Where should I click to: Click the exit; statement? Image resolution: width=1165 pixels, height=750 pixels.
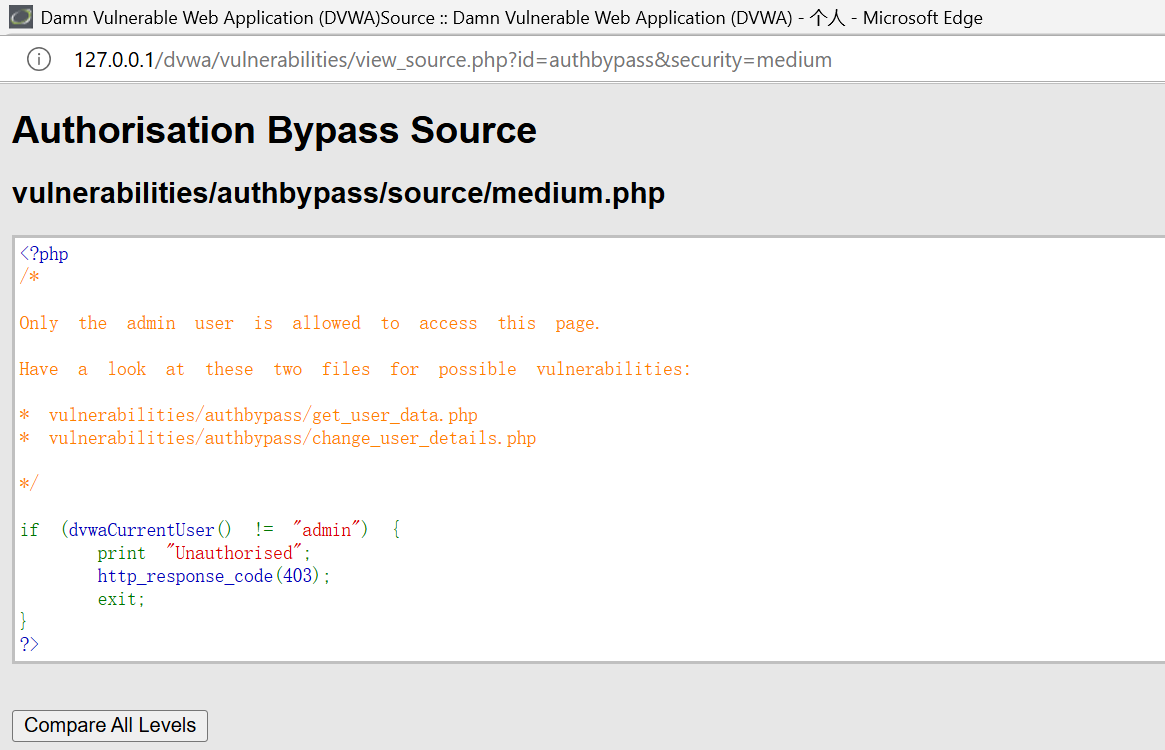click(121, 599)
